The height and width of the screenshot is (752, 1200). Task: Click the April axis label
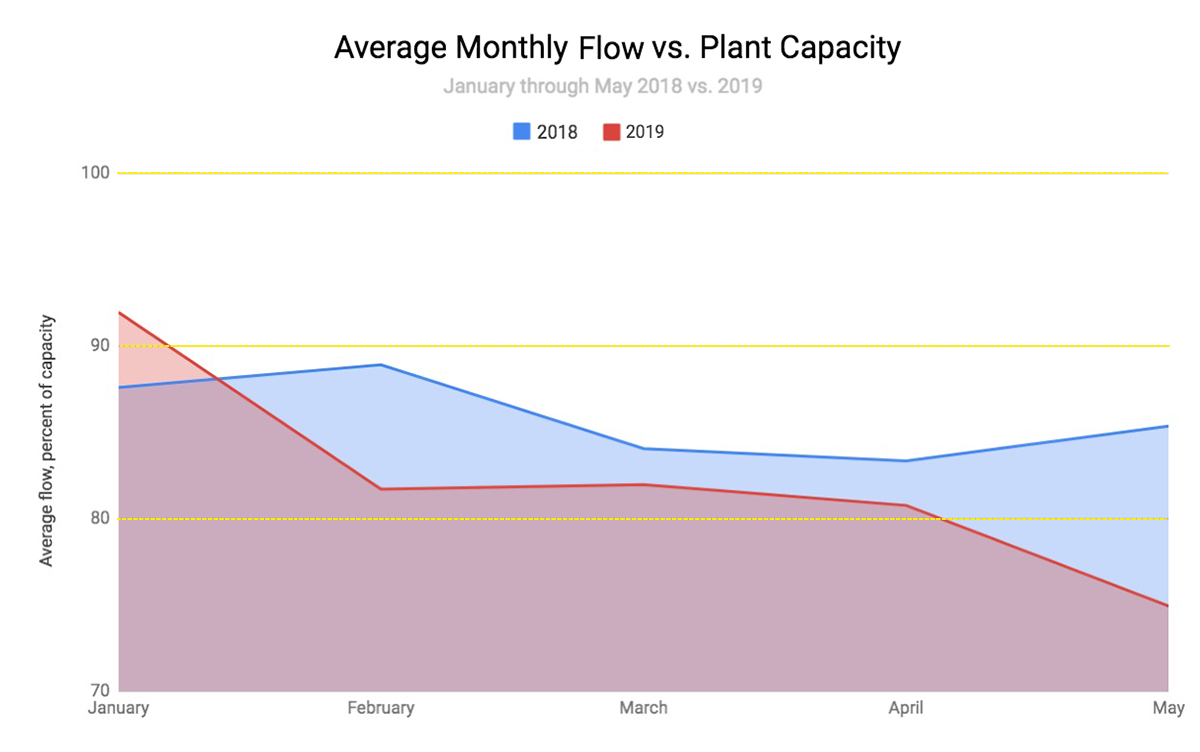[x=906, y=708]
